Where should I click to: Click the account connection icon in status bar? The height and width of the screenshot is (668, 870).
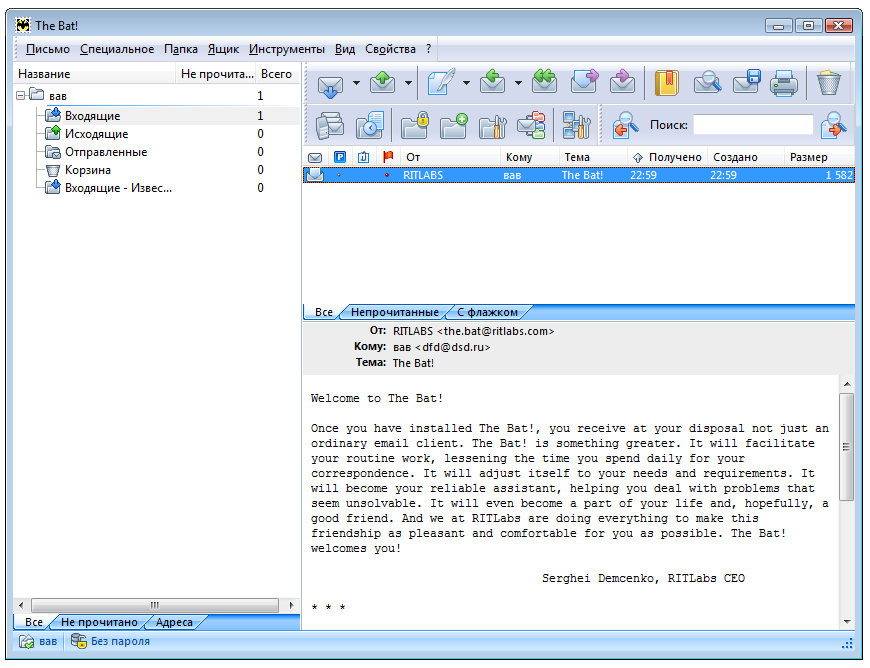(27, 642)
